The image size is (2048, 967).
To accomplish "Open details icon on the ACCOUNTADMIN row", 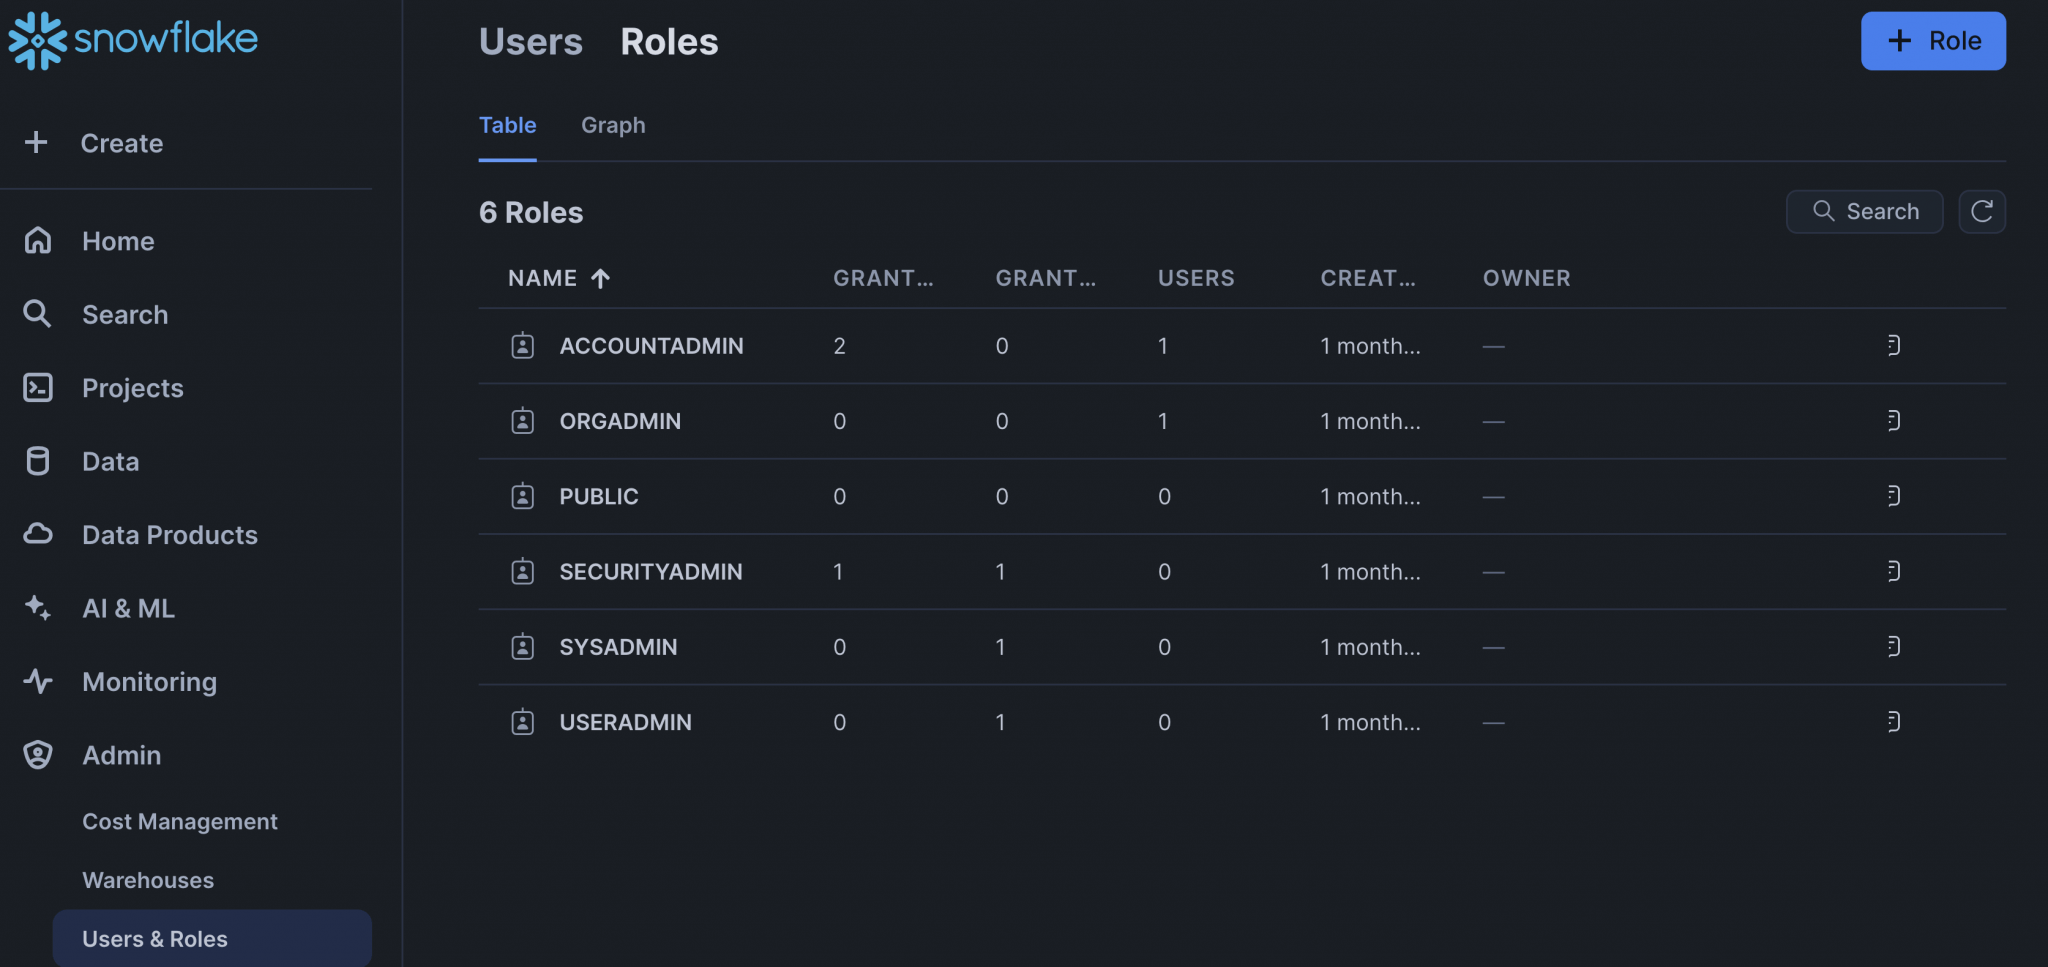I will pos(1893,345).
